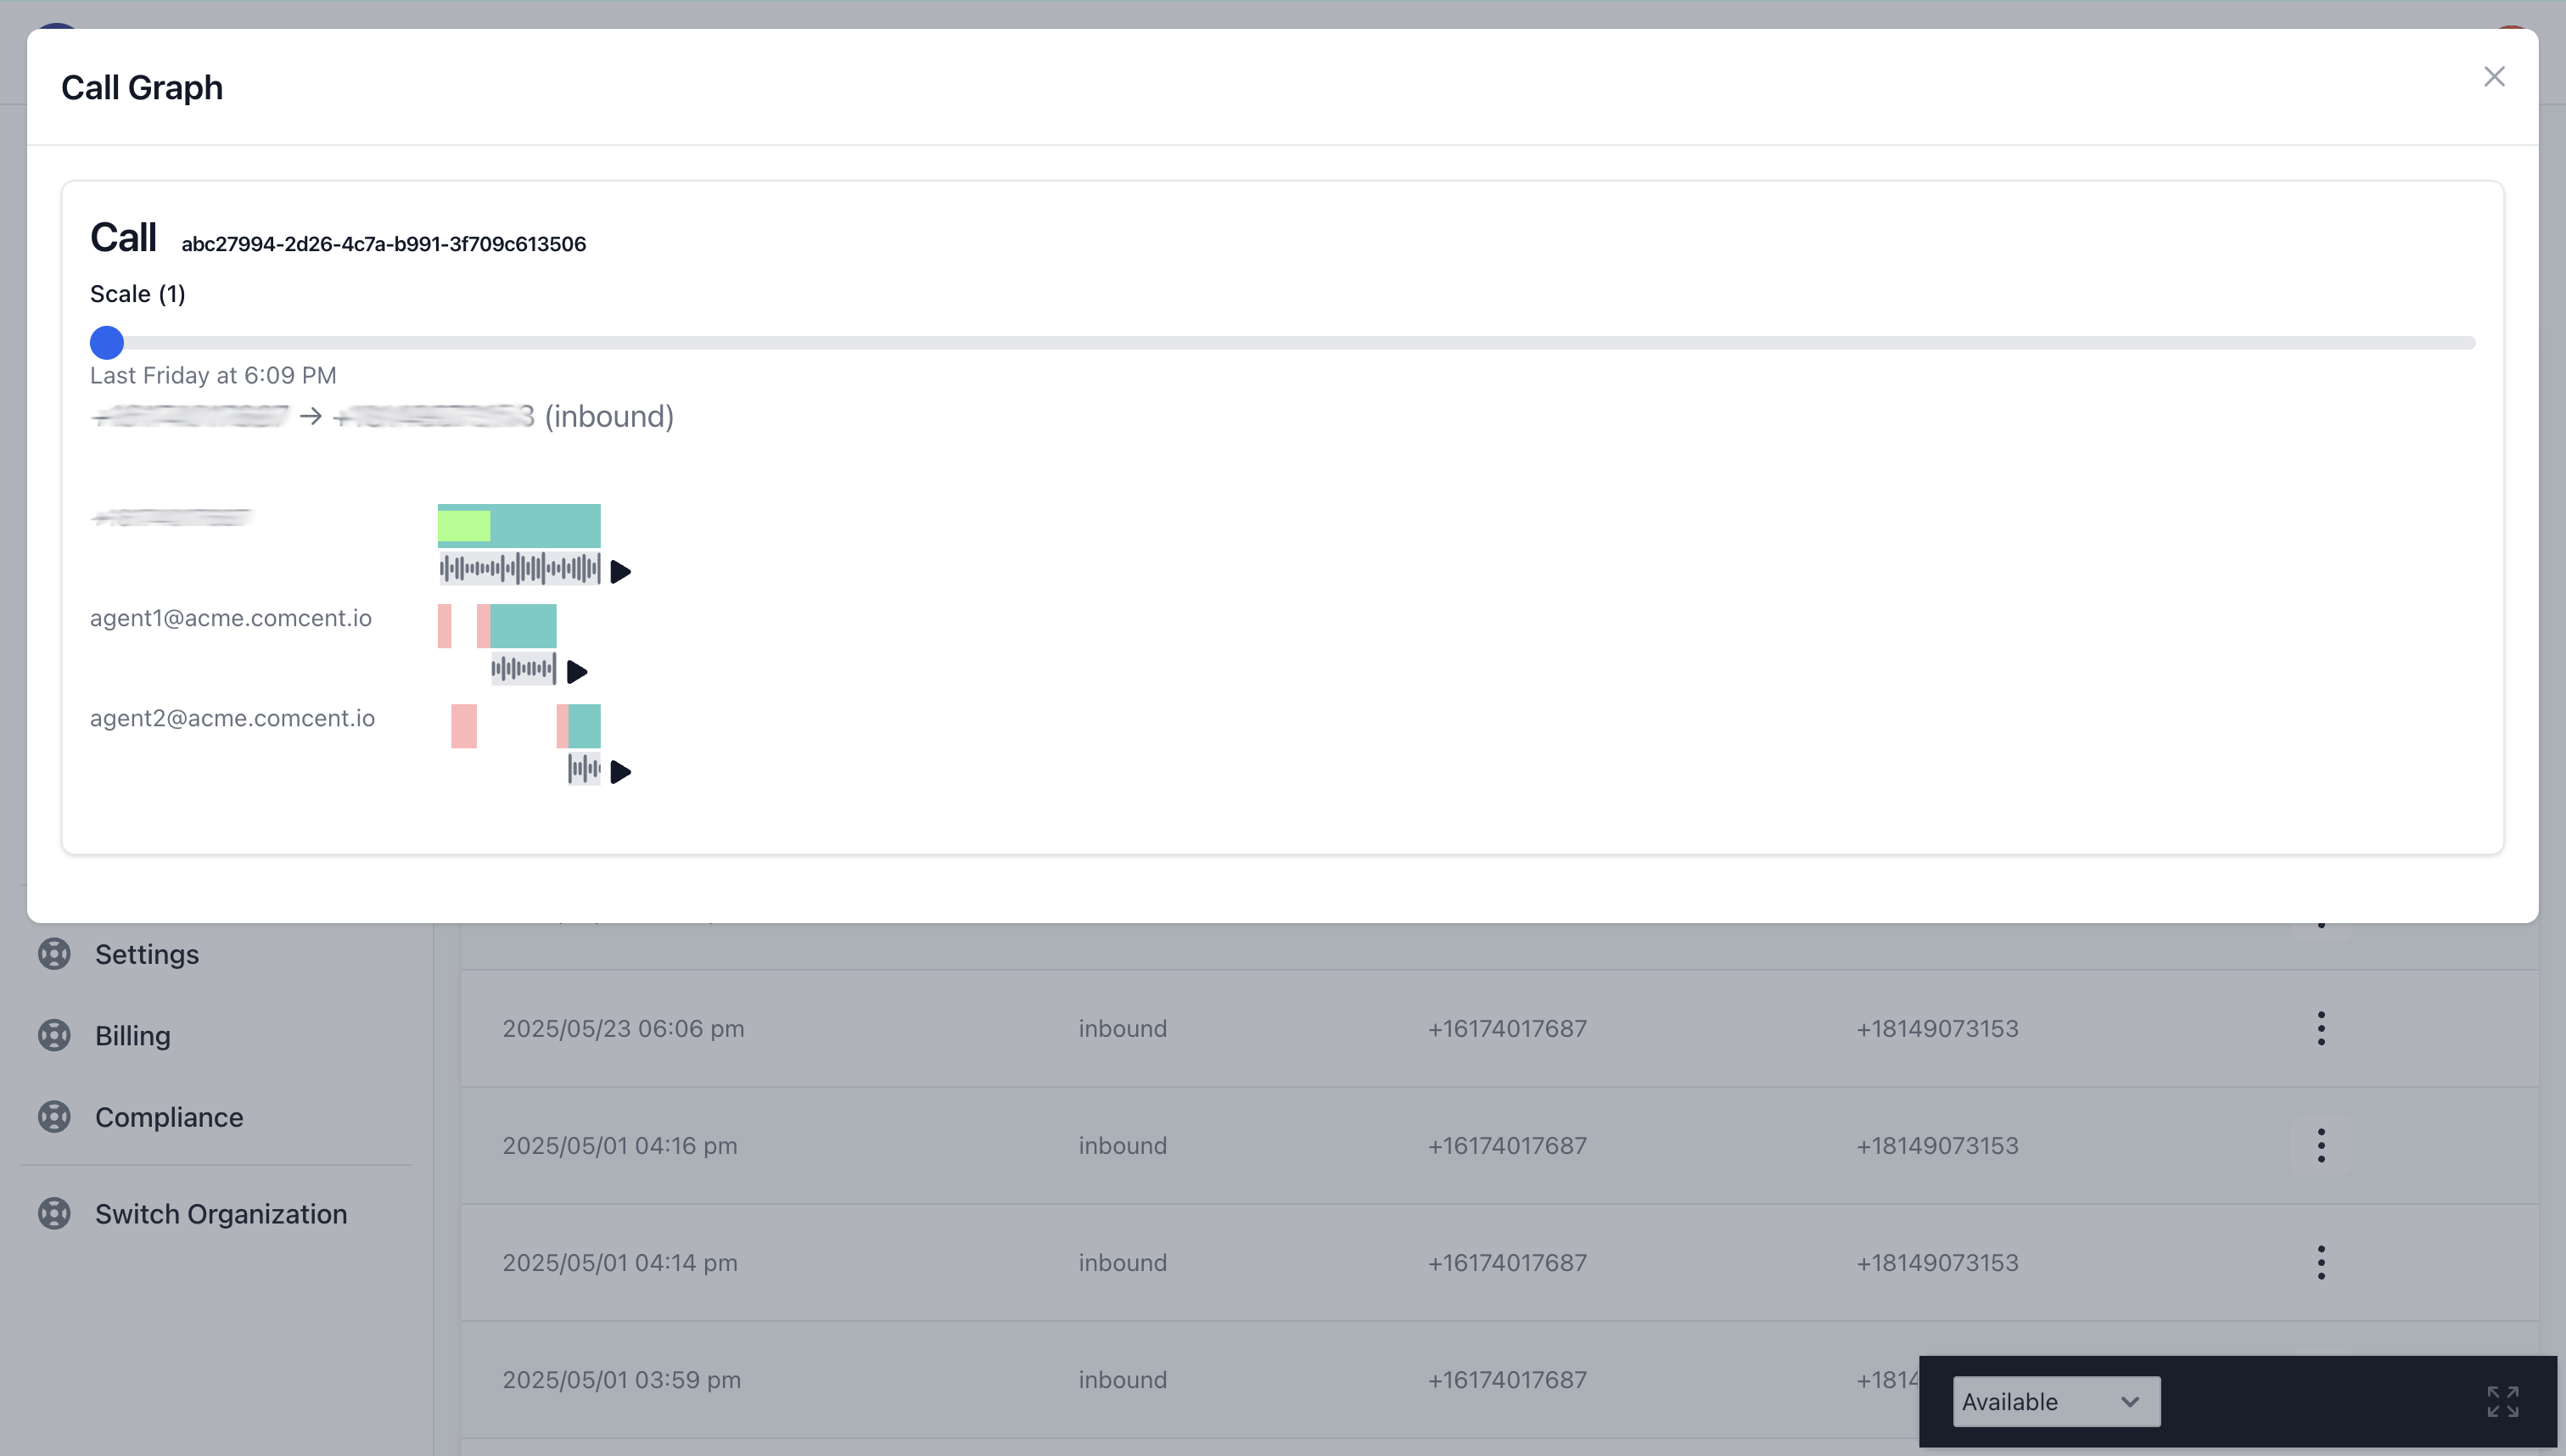Play agent1's recording
The image size is (2566, 1456).
[x=577, y=672]
